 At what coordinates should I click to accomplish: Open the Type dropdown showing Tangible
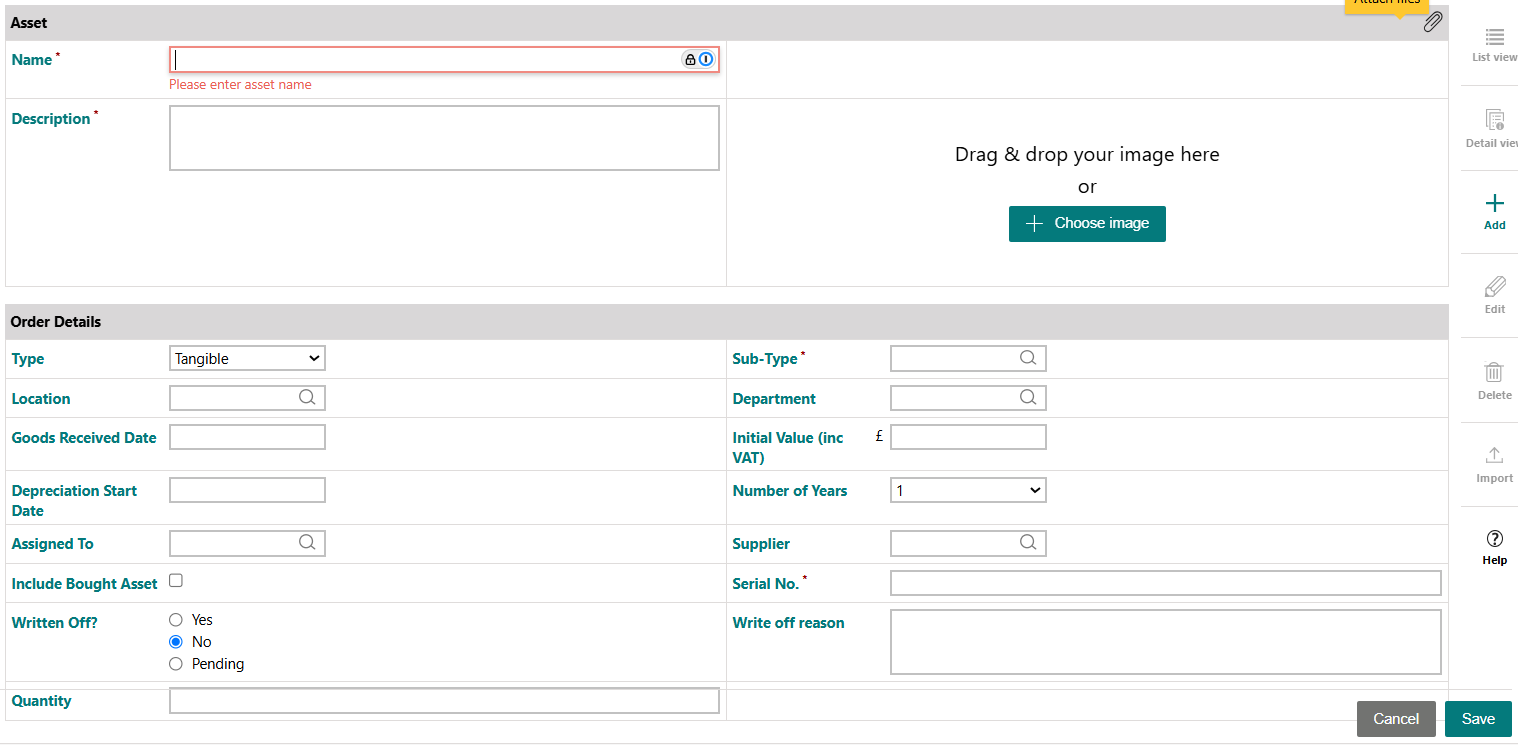pos(247,358)
